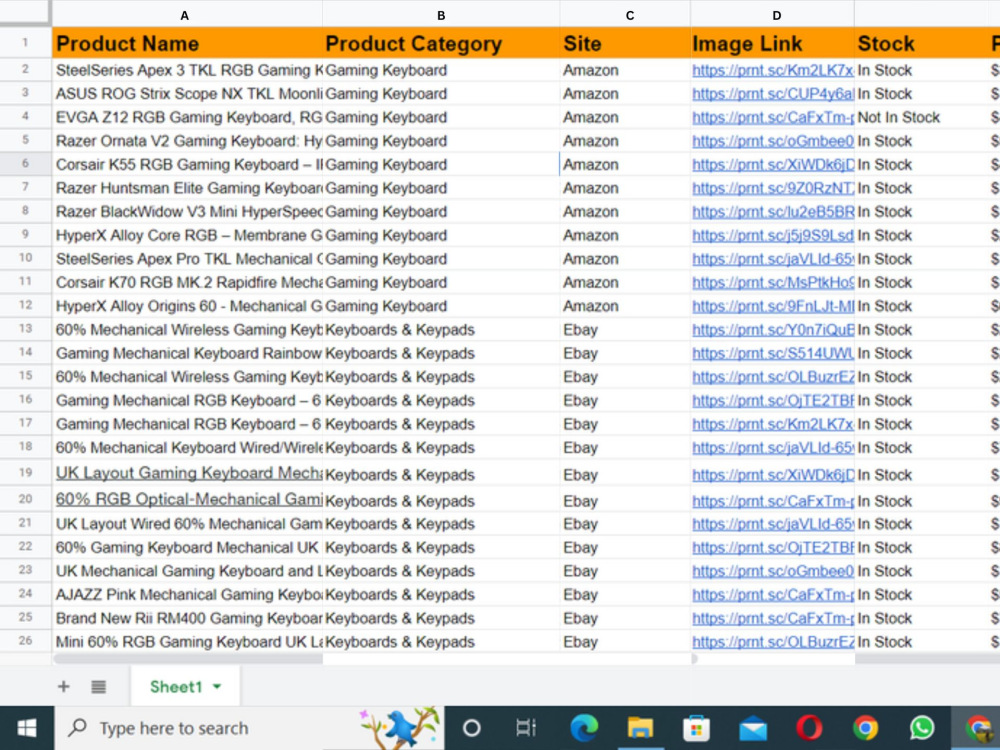Select Razer Ornata V2 product cell
This screenshot has height=750, width=1000.
pyautogui.click(x=188, y=141)
